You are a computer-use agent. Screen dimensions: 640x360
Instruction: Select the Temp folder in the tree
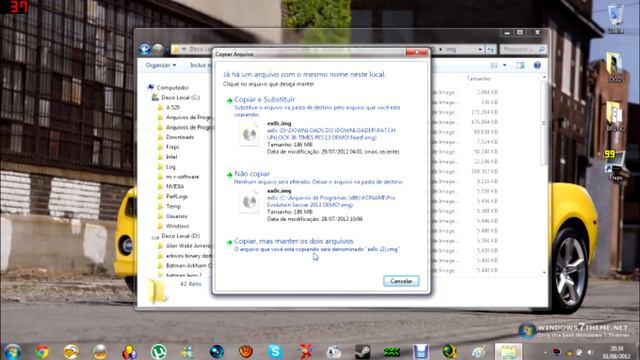[173, 207]
